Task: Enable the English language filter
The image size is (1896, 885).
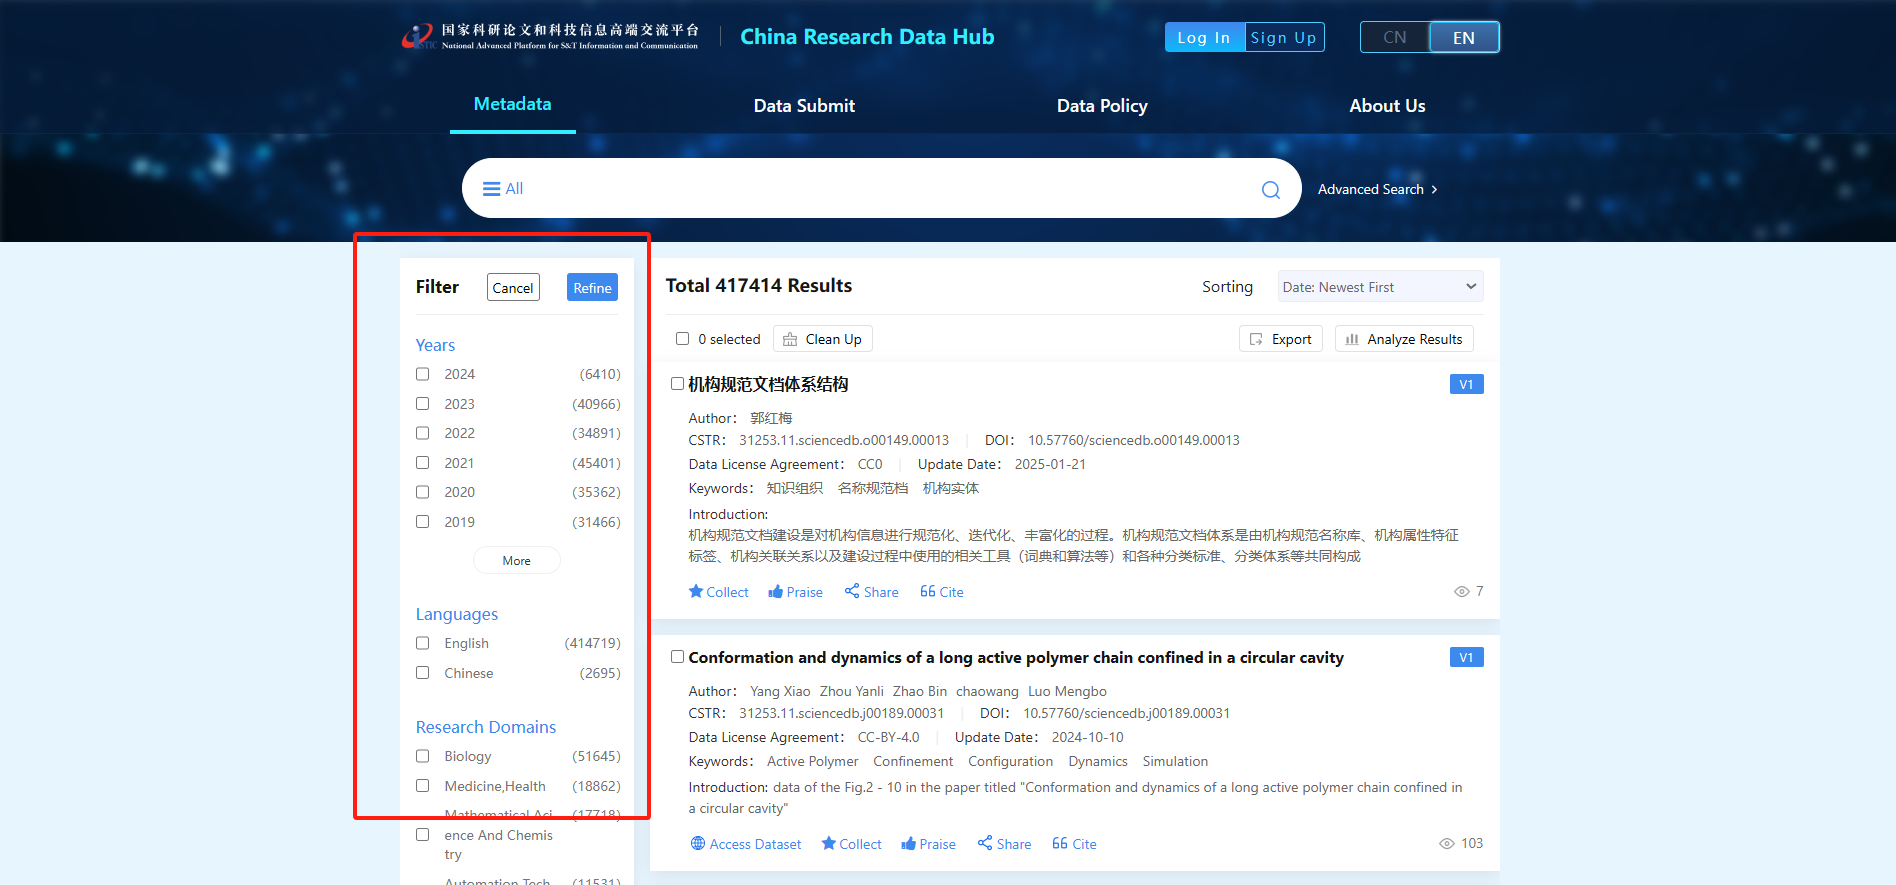Action: 423,644
